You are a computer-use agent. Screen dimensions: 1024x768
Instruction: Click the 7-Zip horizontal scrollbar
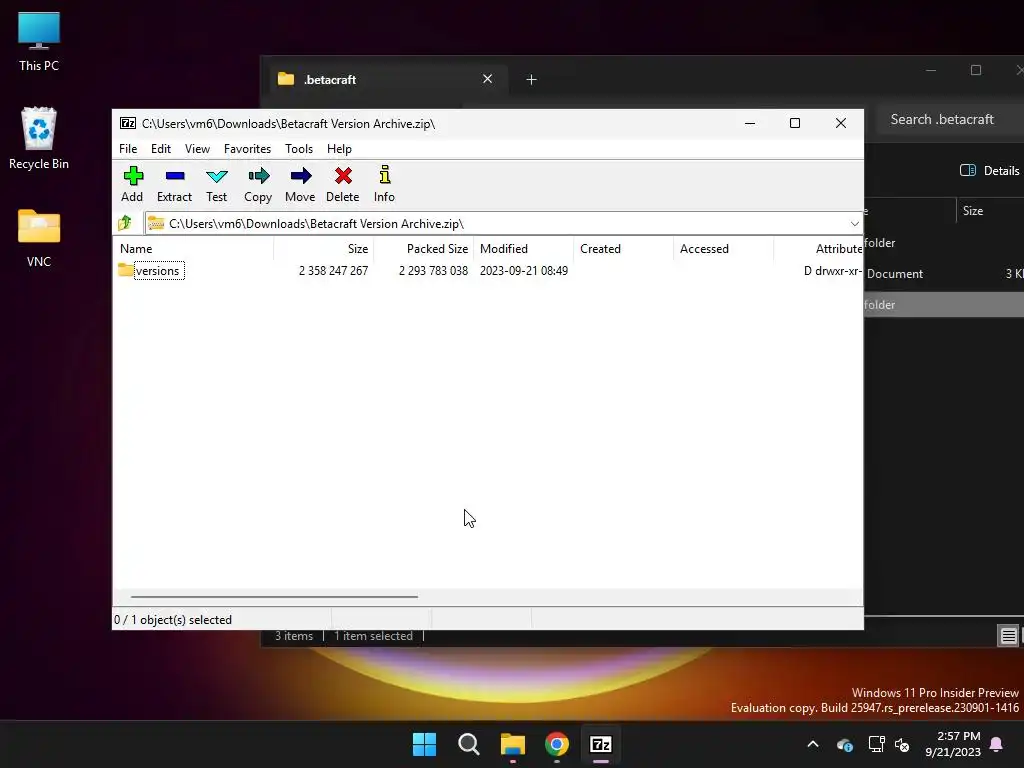[x=274, y=596]
